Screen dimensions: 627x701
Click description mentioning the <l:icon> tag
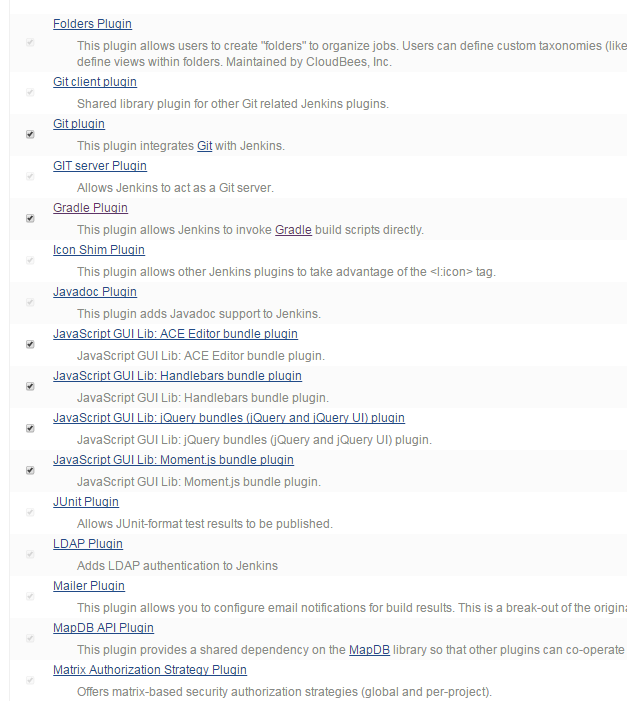click(286, 272)
